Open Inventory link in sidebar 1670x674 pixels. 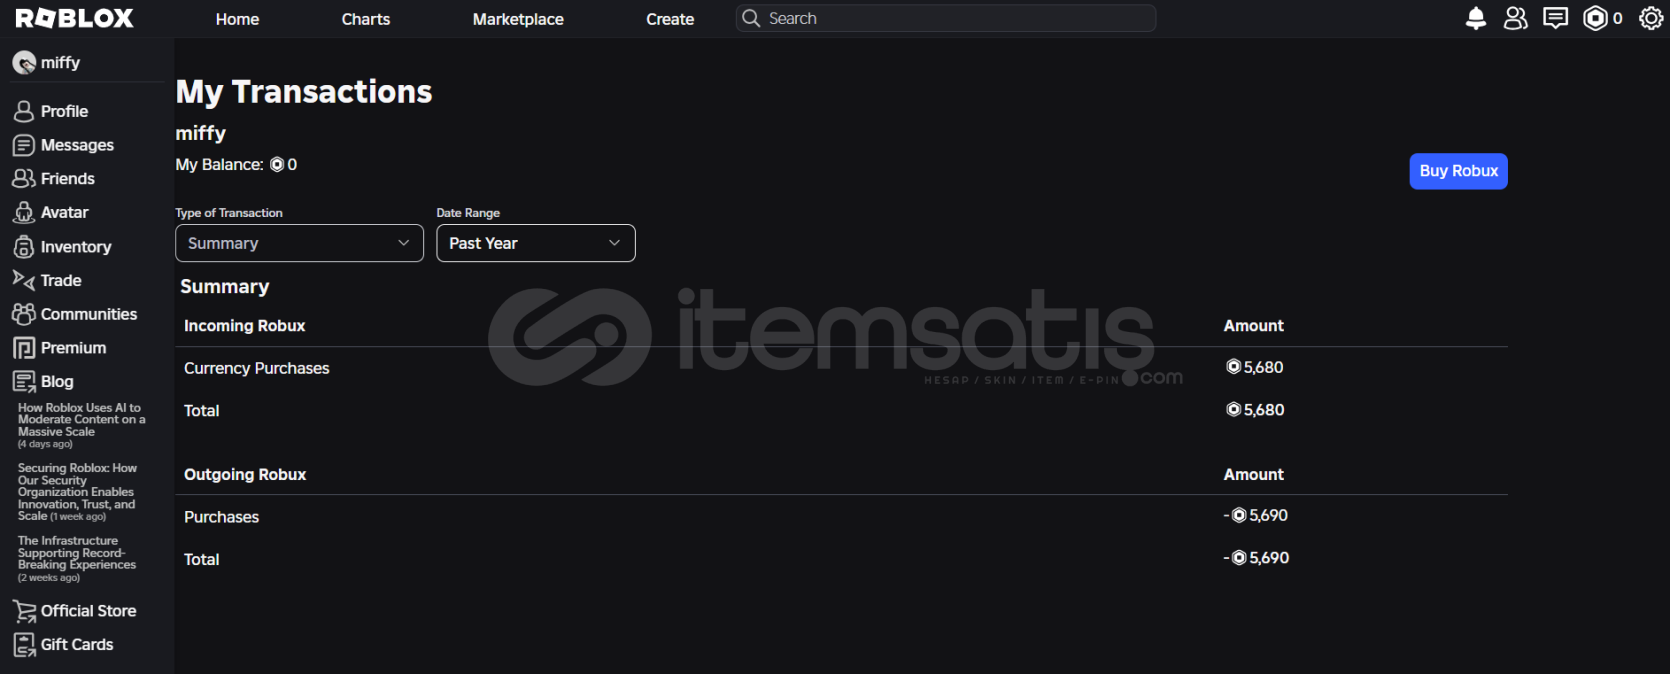(x=76, y=247)
